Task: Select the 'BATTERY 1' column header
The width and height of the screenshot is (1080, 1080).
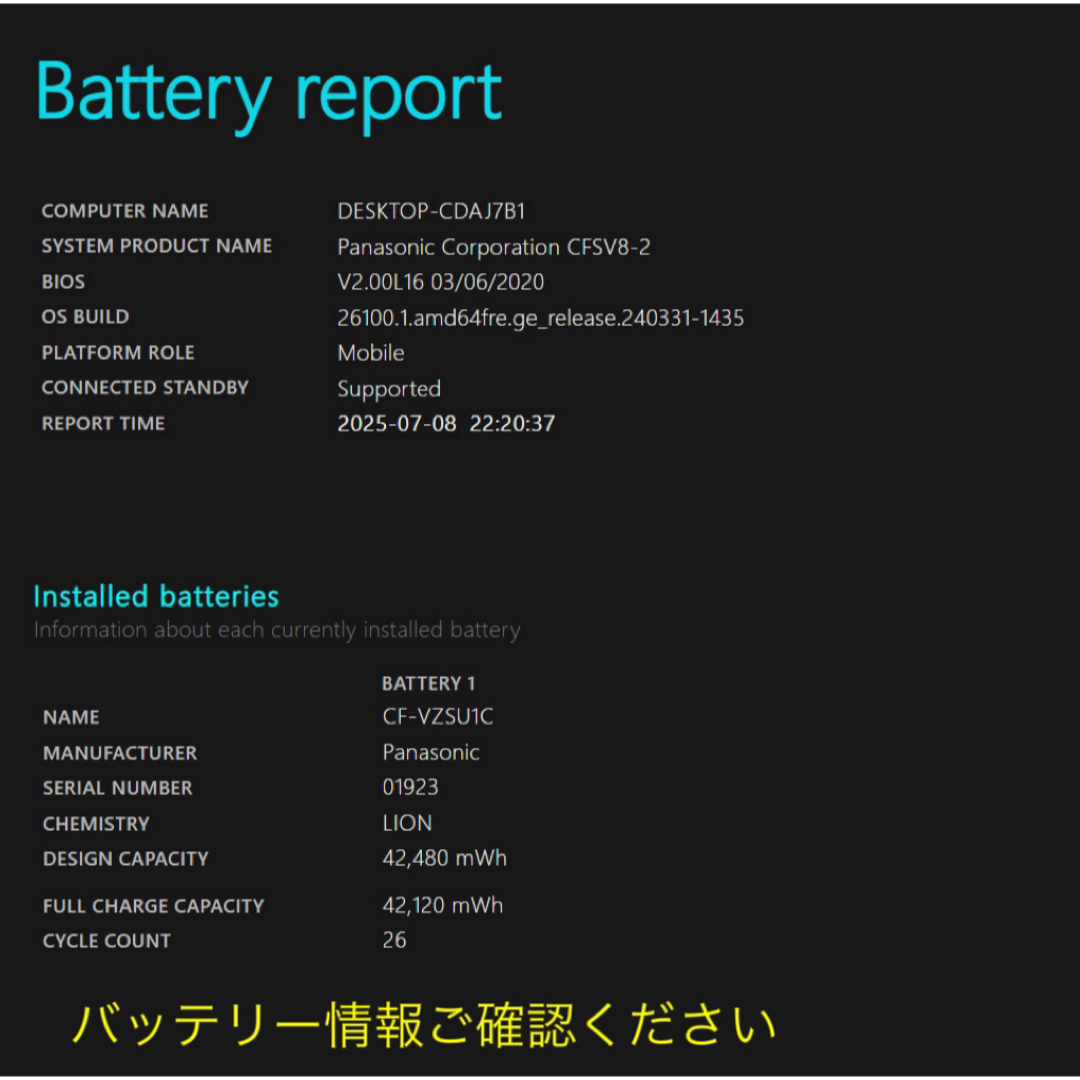Action: [x=428, y=683]
